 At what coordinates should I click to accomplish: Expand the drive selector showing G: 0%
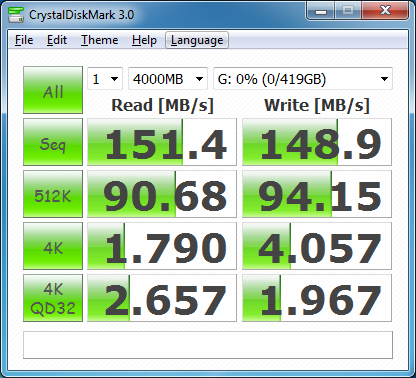303,79
